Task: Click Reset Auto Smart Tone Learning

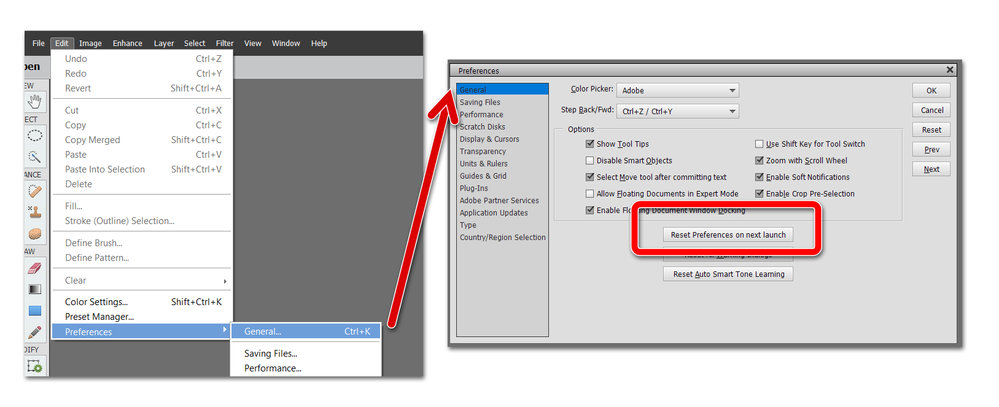Action: (x=728, y=275)
